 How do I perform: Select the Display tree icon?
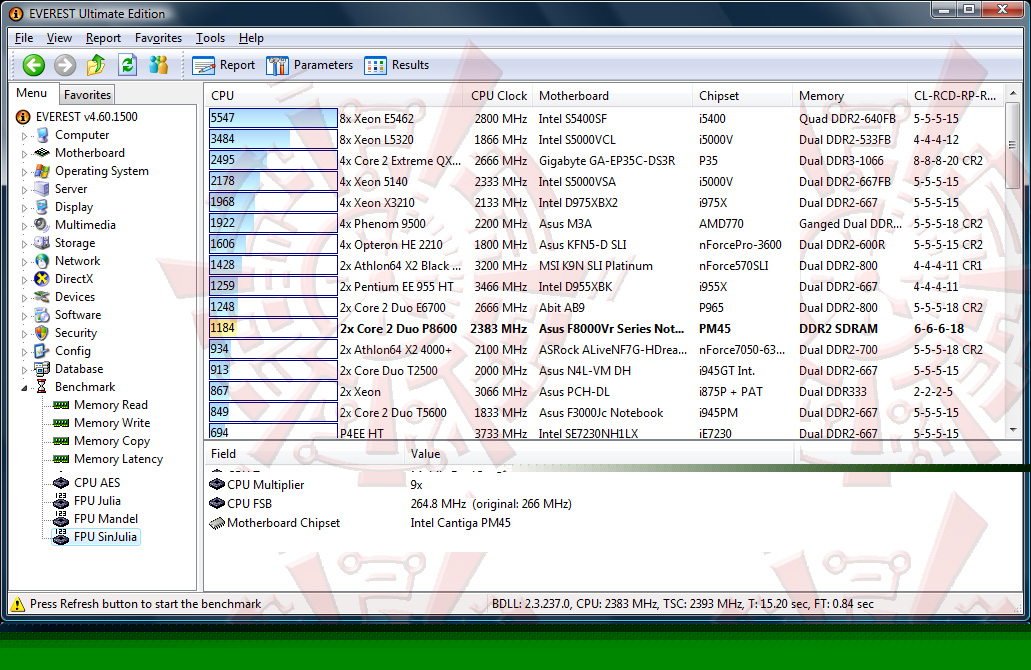[x=42, y=206]
